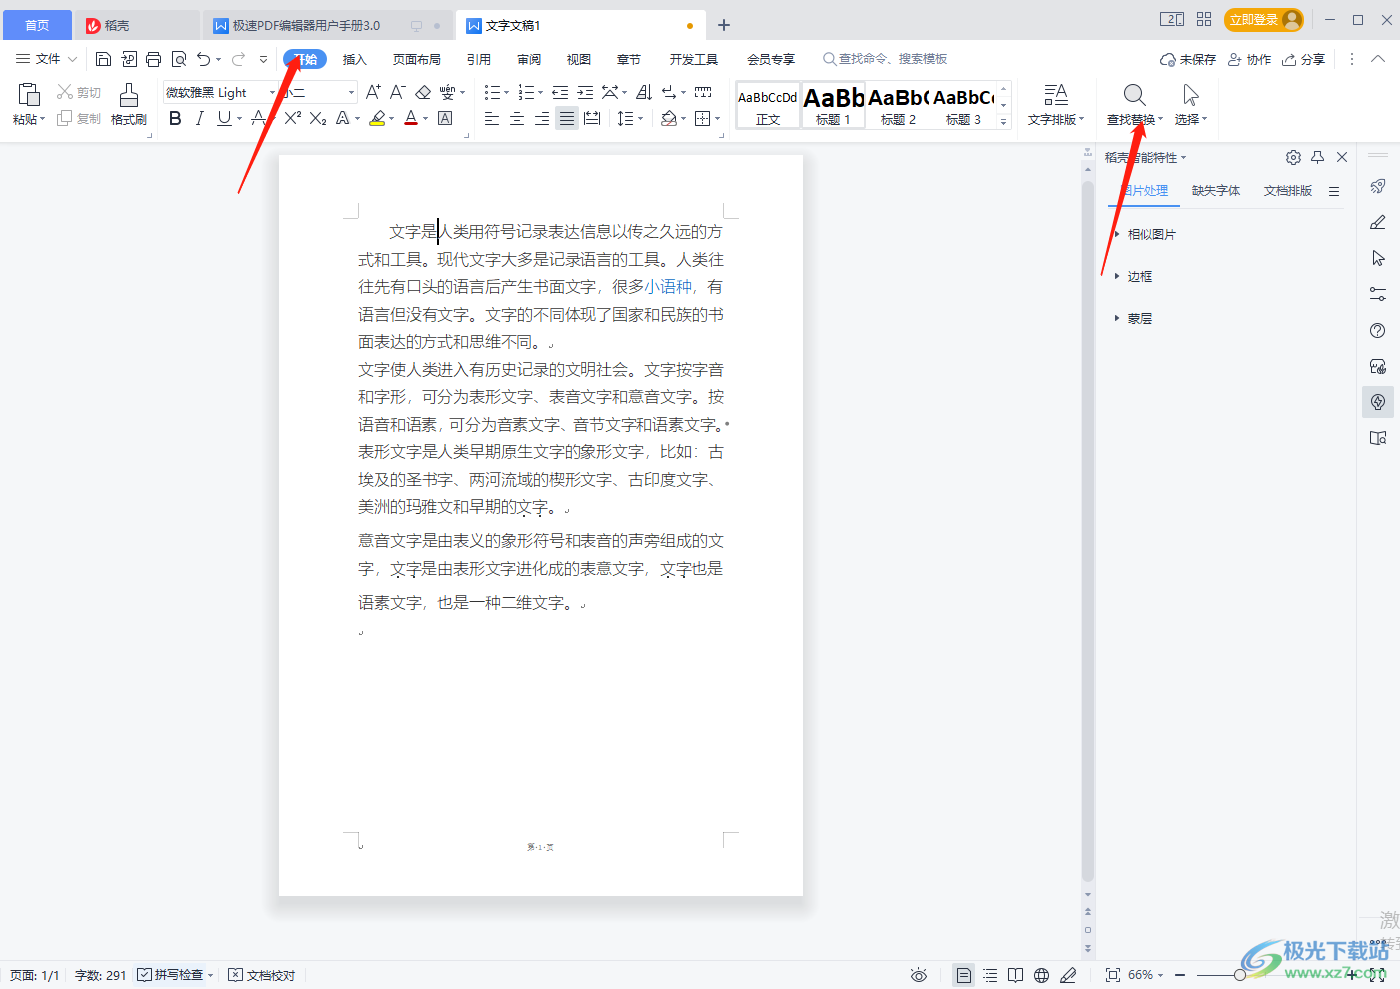
Task: Pin the right side panel
Action: pyautogui.click(x=1317, y=157)
